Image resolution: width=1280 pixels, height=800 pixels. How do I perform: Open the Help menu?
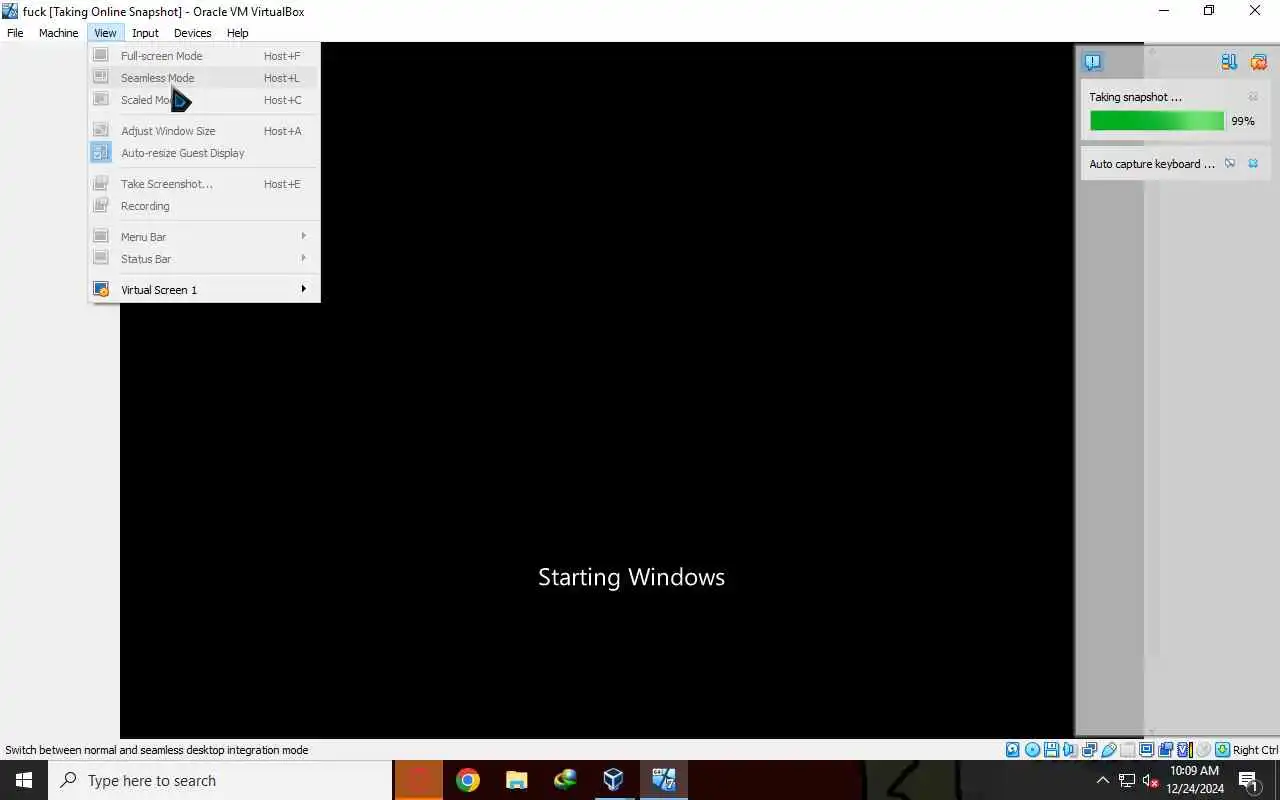point(237,33)
